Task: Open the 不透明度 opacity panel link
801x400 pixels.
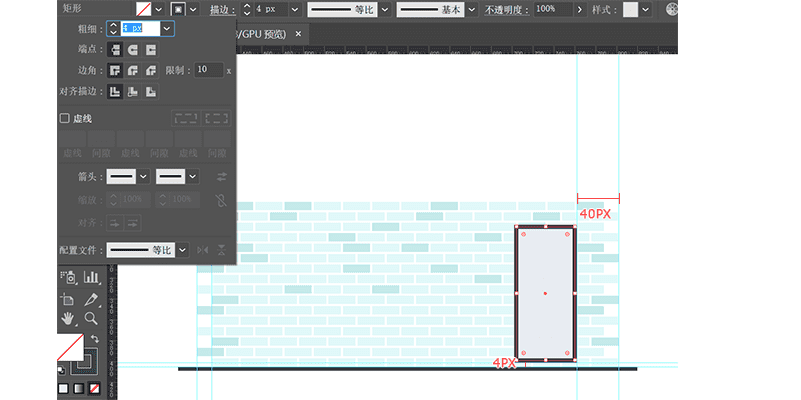Action: [x=507, y=10]
